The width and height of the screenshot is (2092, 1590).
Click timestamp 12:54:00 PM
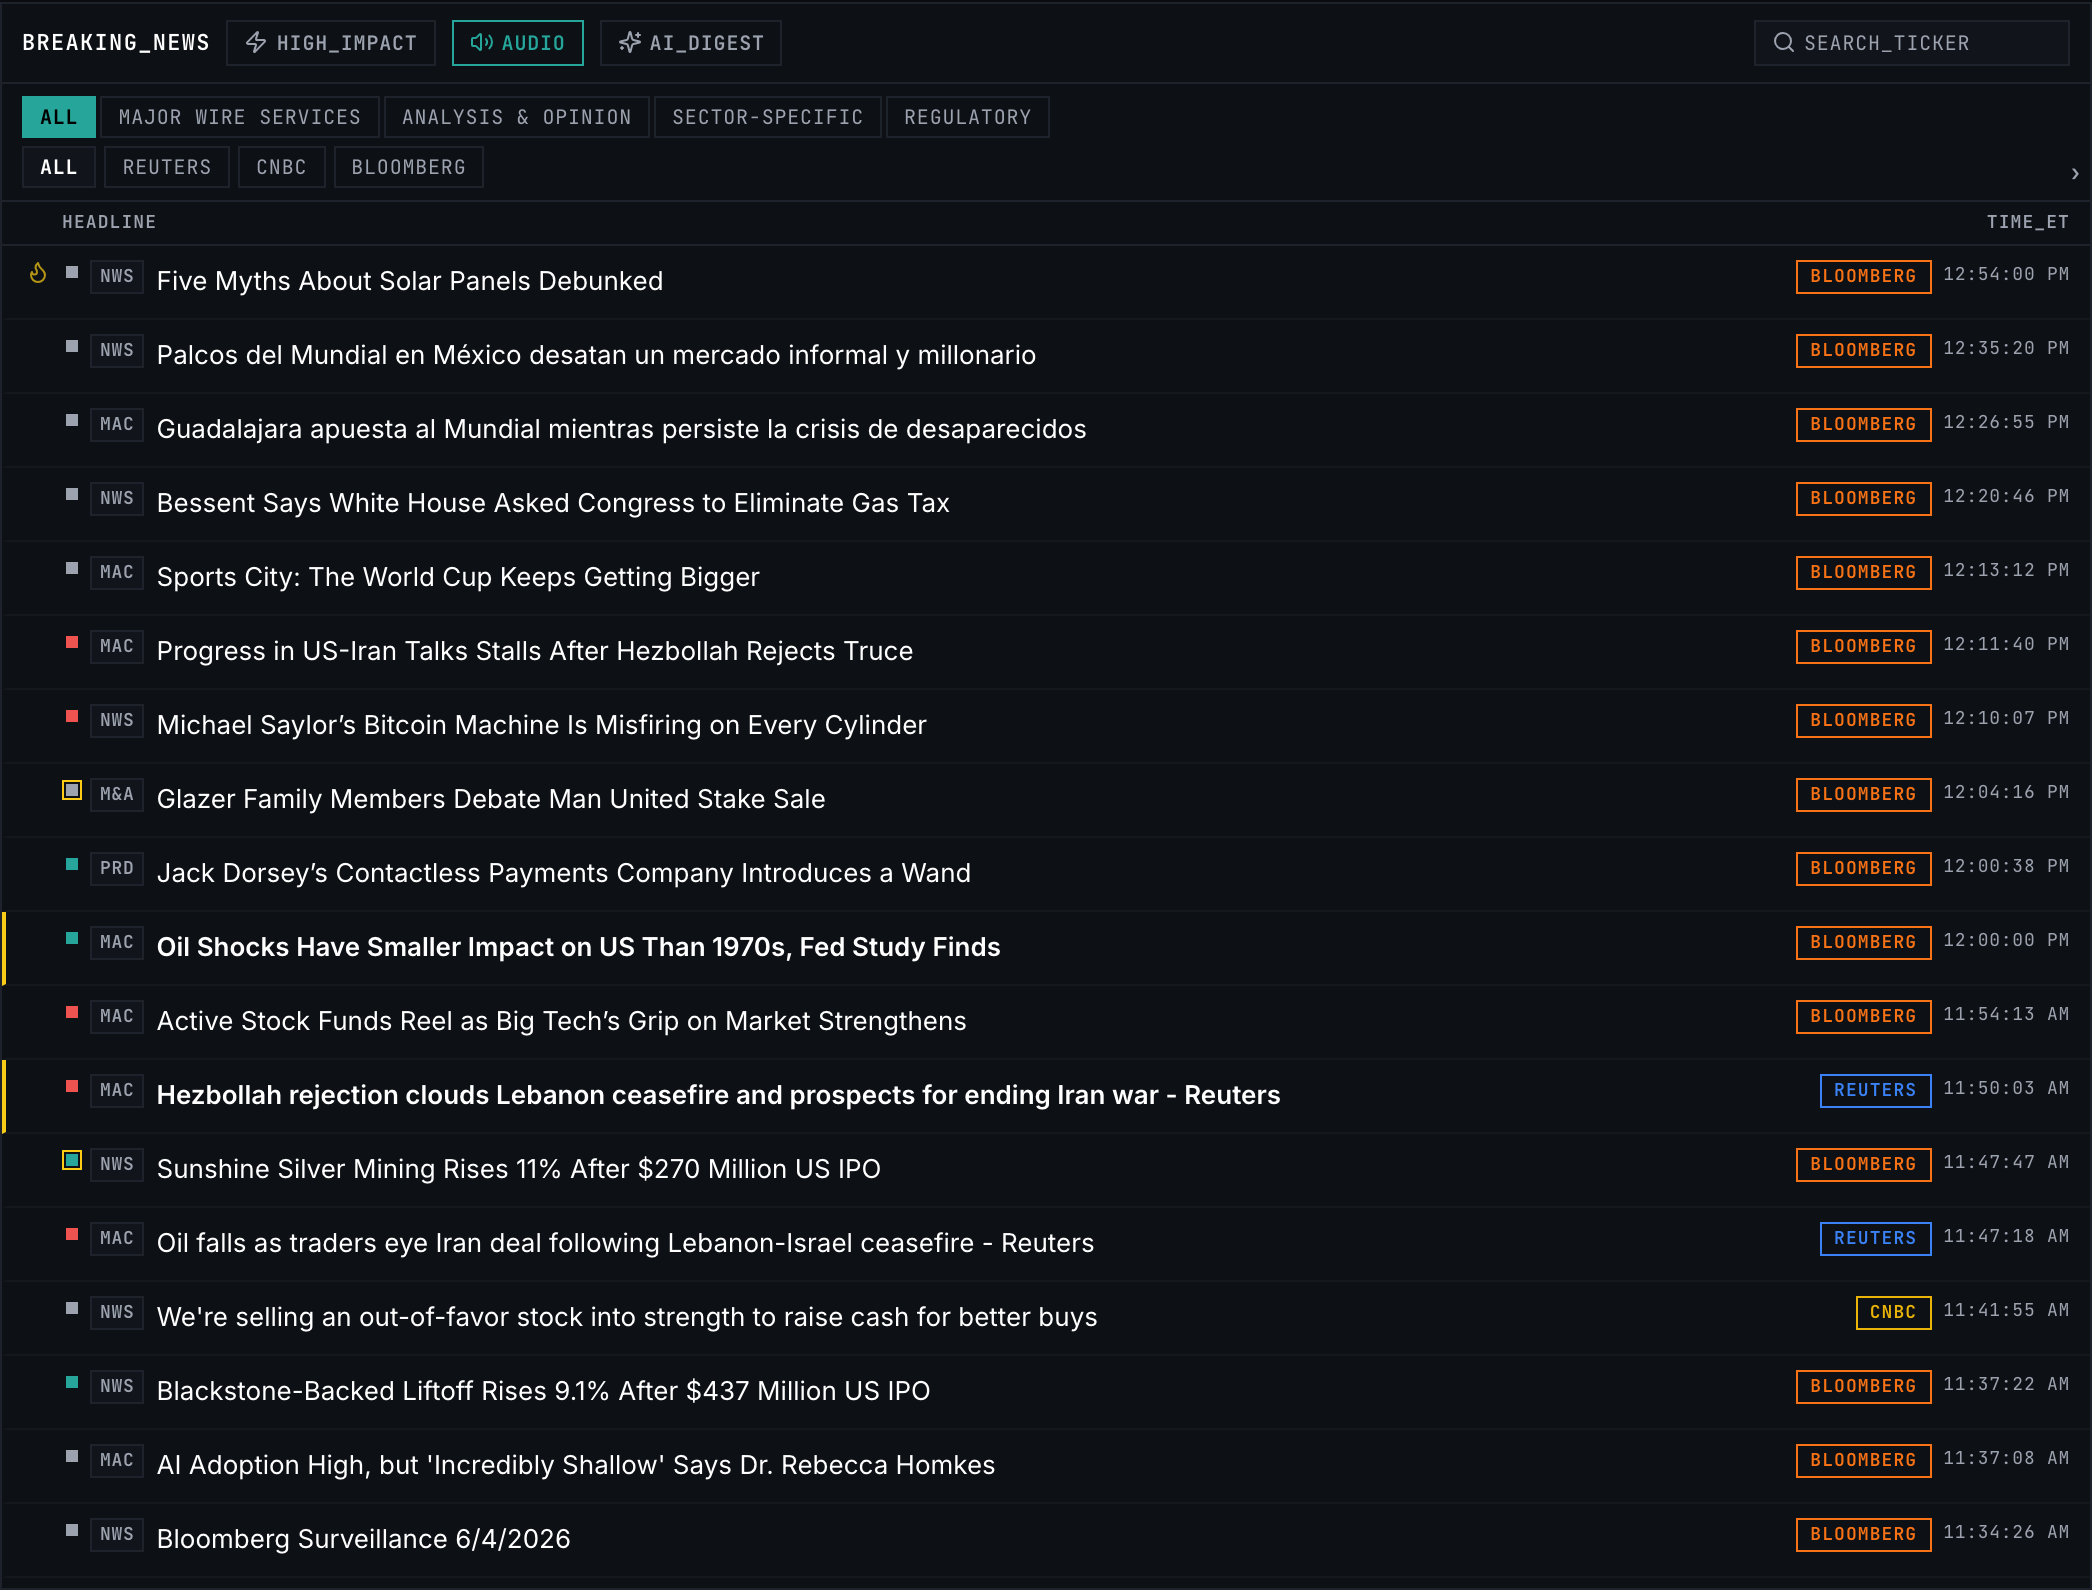[x=2006, y=274]
